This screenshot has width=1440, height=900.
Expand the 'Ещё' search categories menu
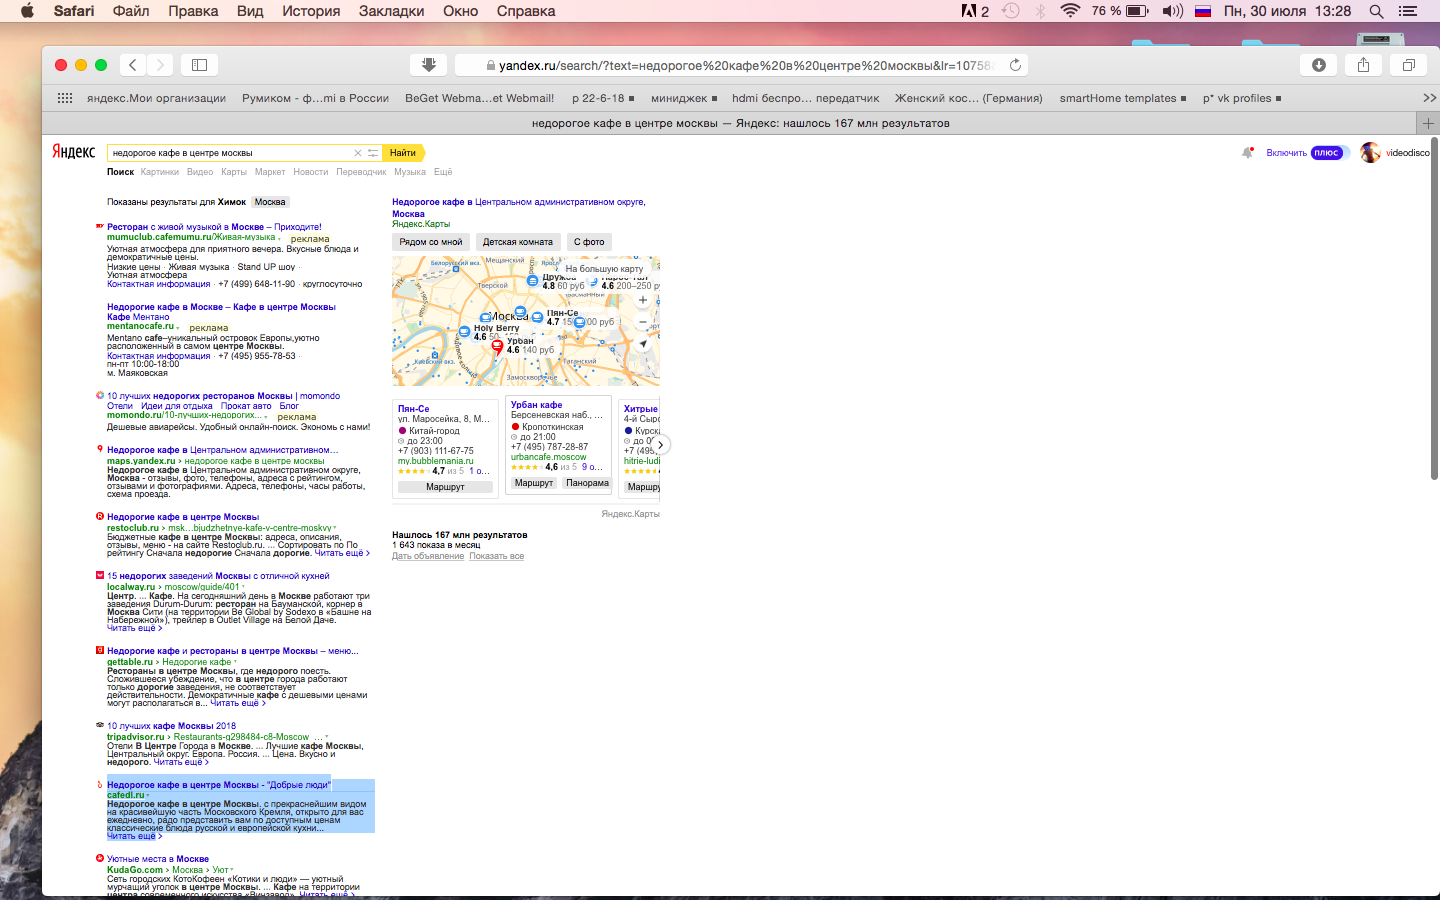443,172
